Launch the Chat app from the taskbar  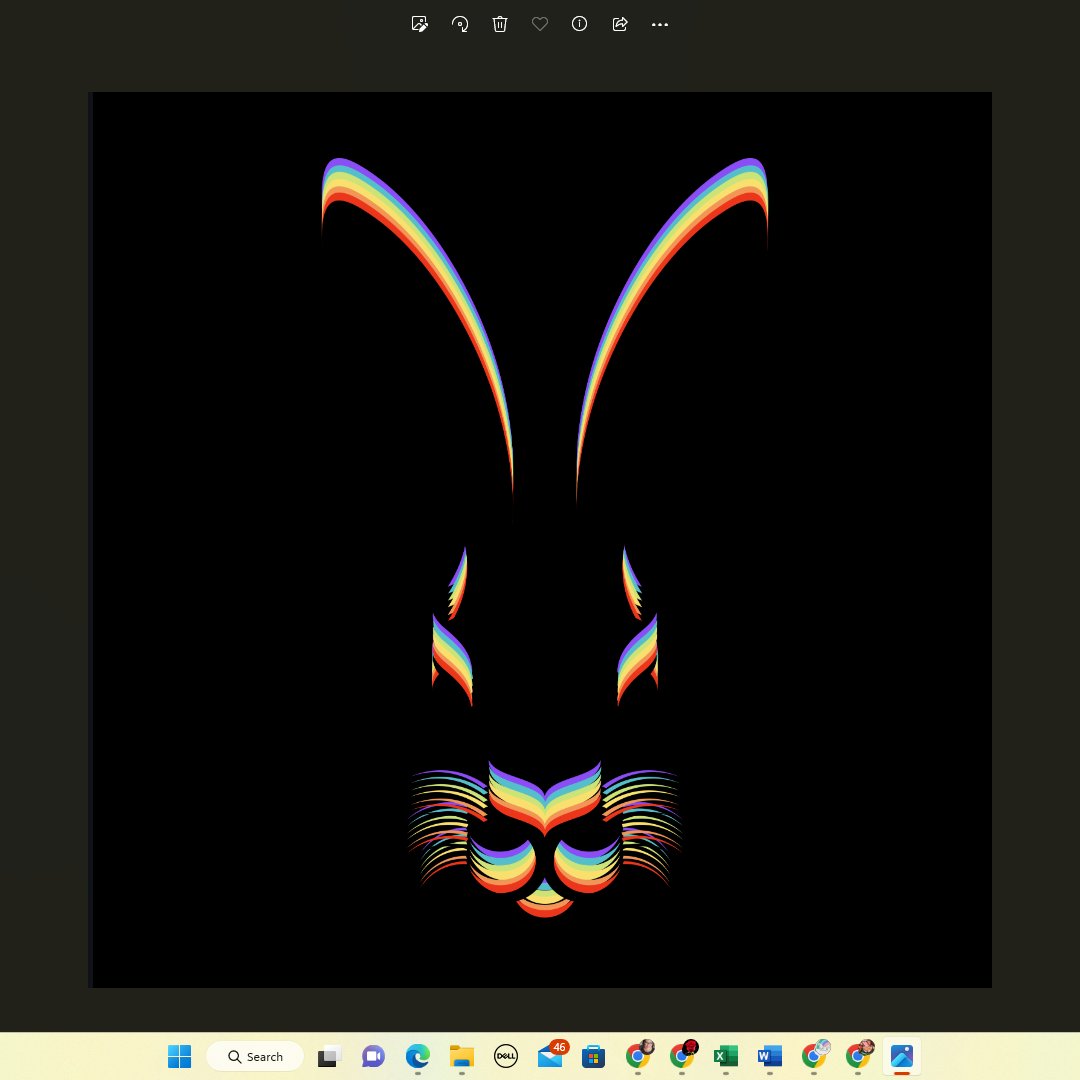point(373,1056)
